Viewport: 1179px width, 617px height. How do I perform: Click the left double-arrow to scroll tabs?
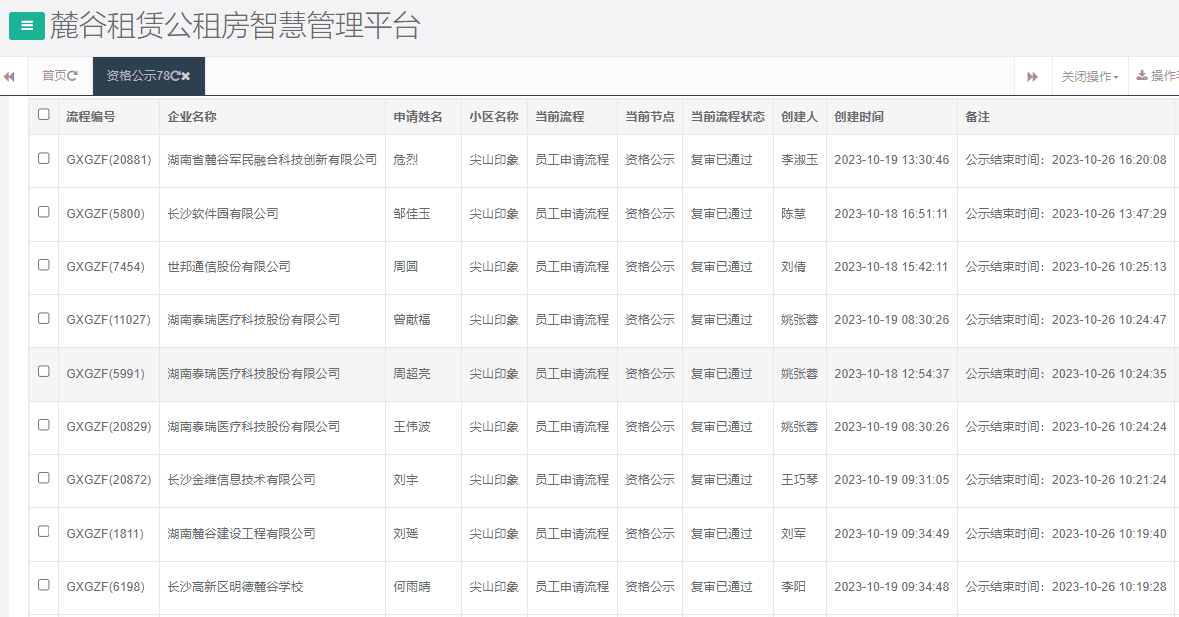[10, 75]
